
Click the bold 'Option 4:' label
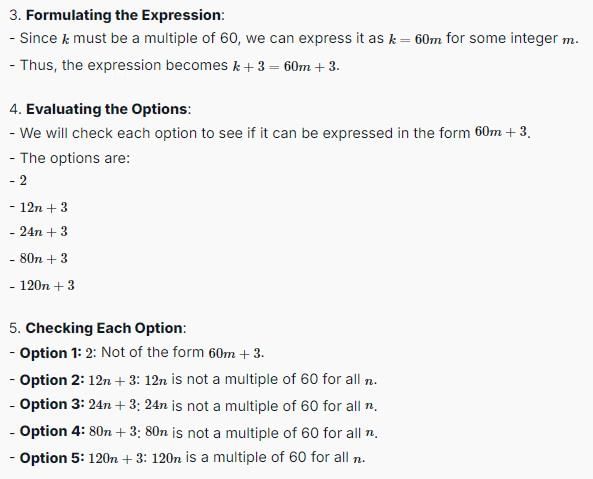point(52,431)
